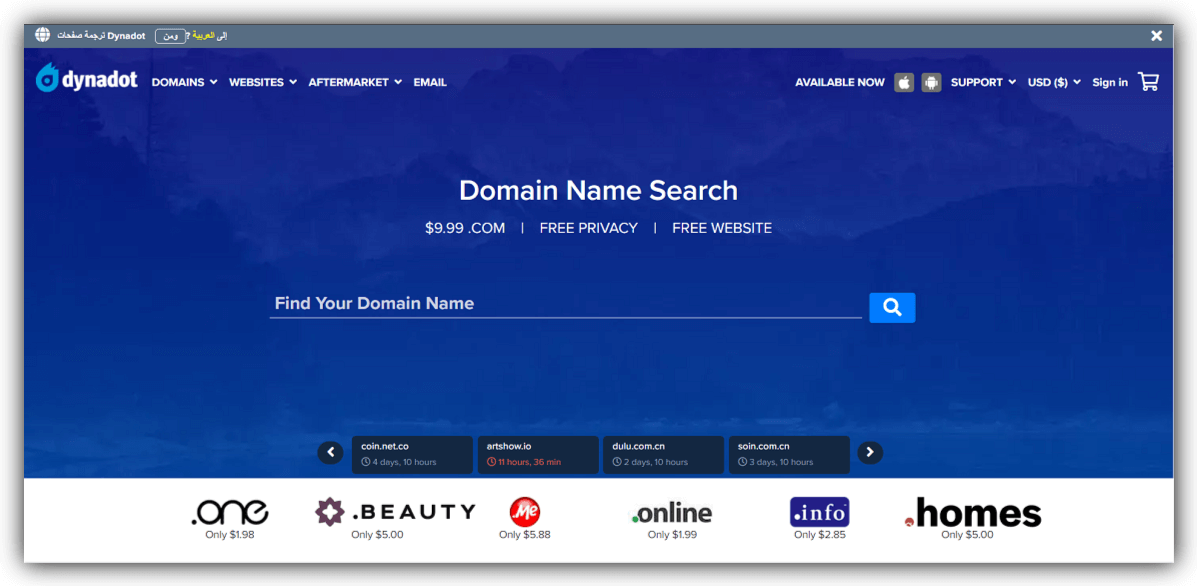Open the EMAIL menu item
Image resolution: width=1197 pixels, height=586 pixels.
click(430, 82)
